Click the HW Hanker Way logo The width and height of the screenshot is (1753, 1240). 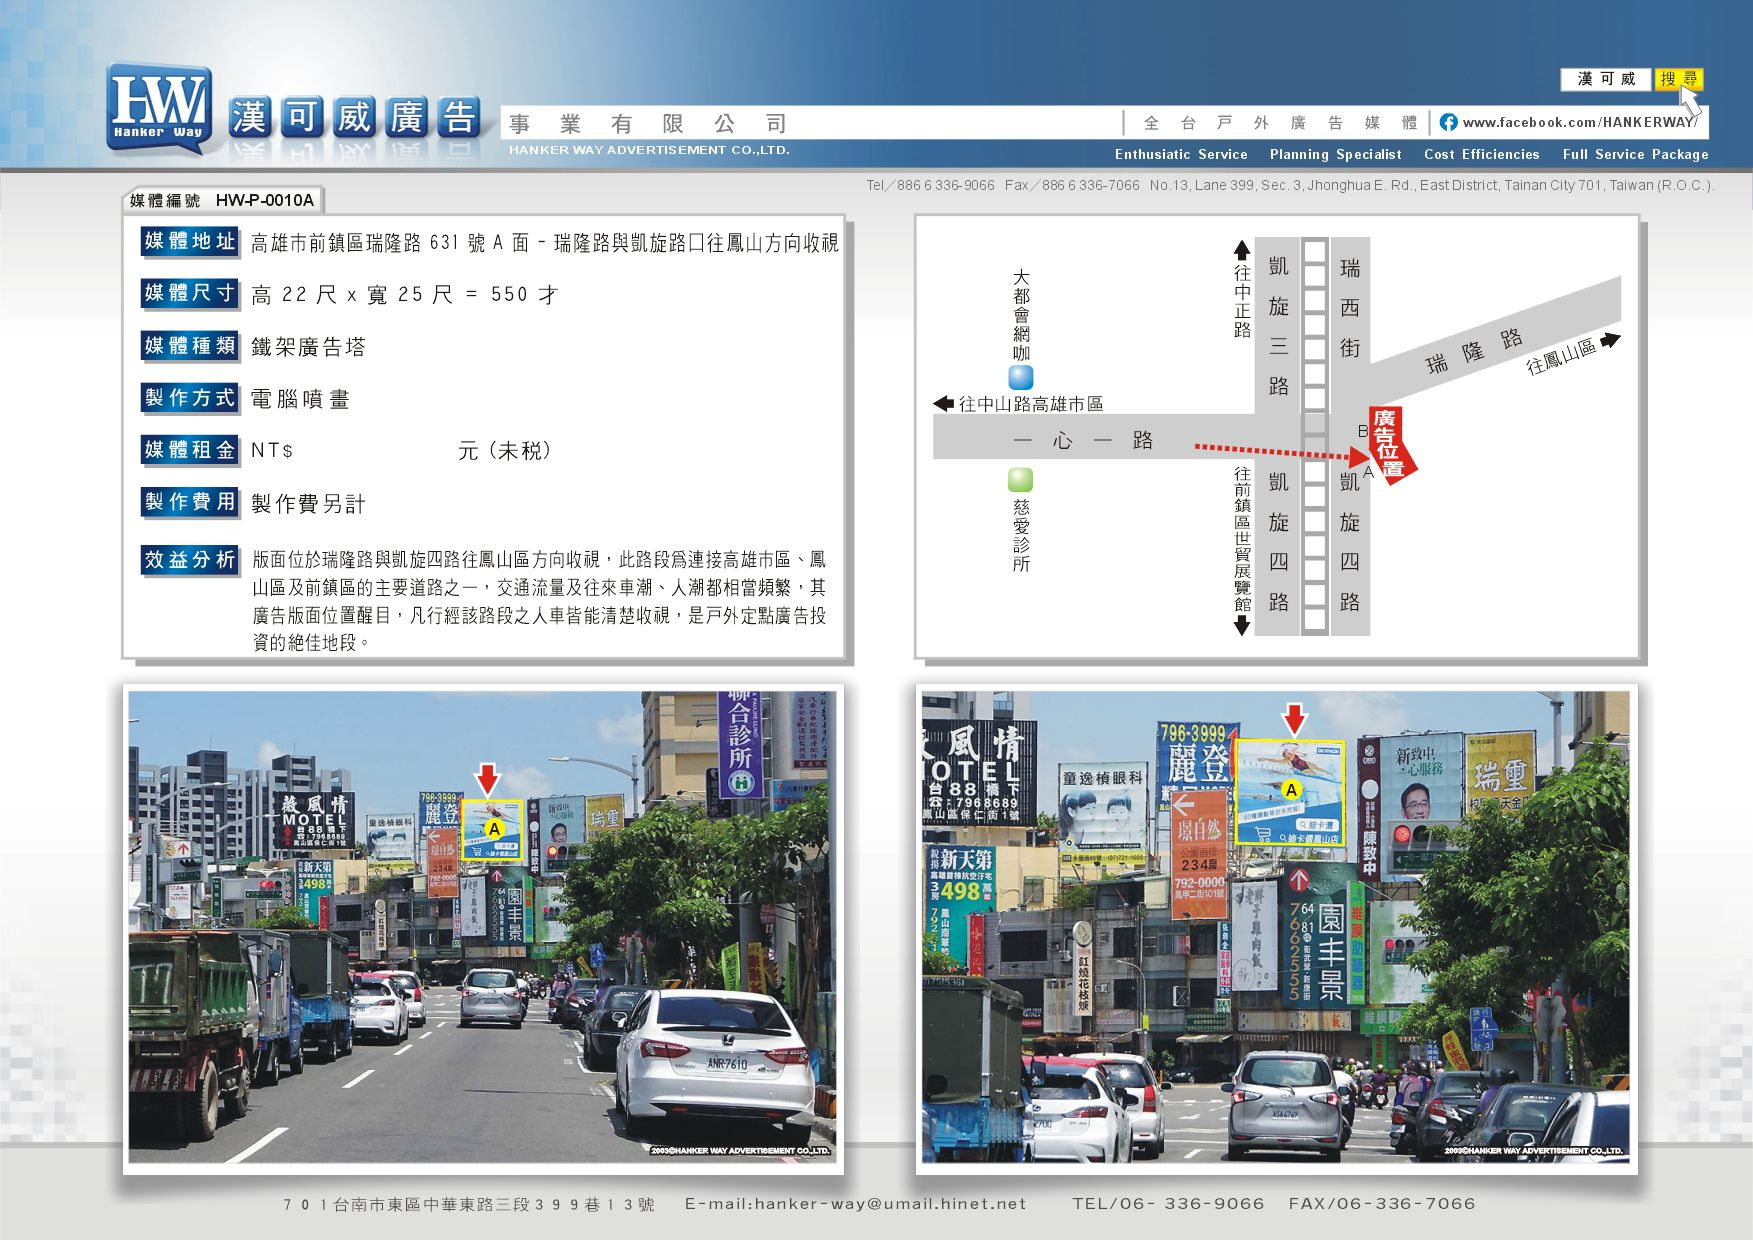[x=159, y=108]
